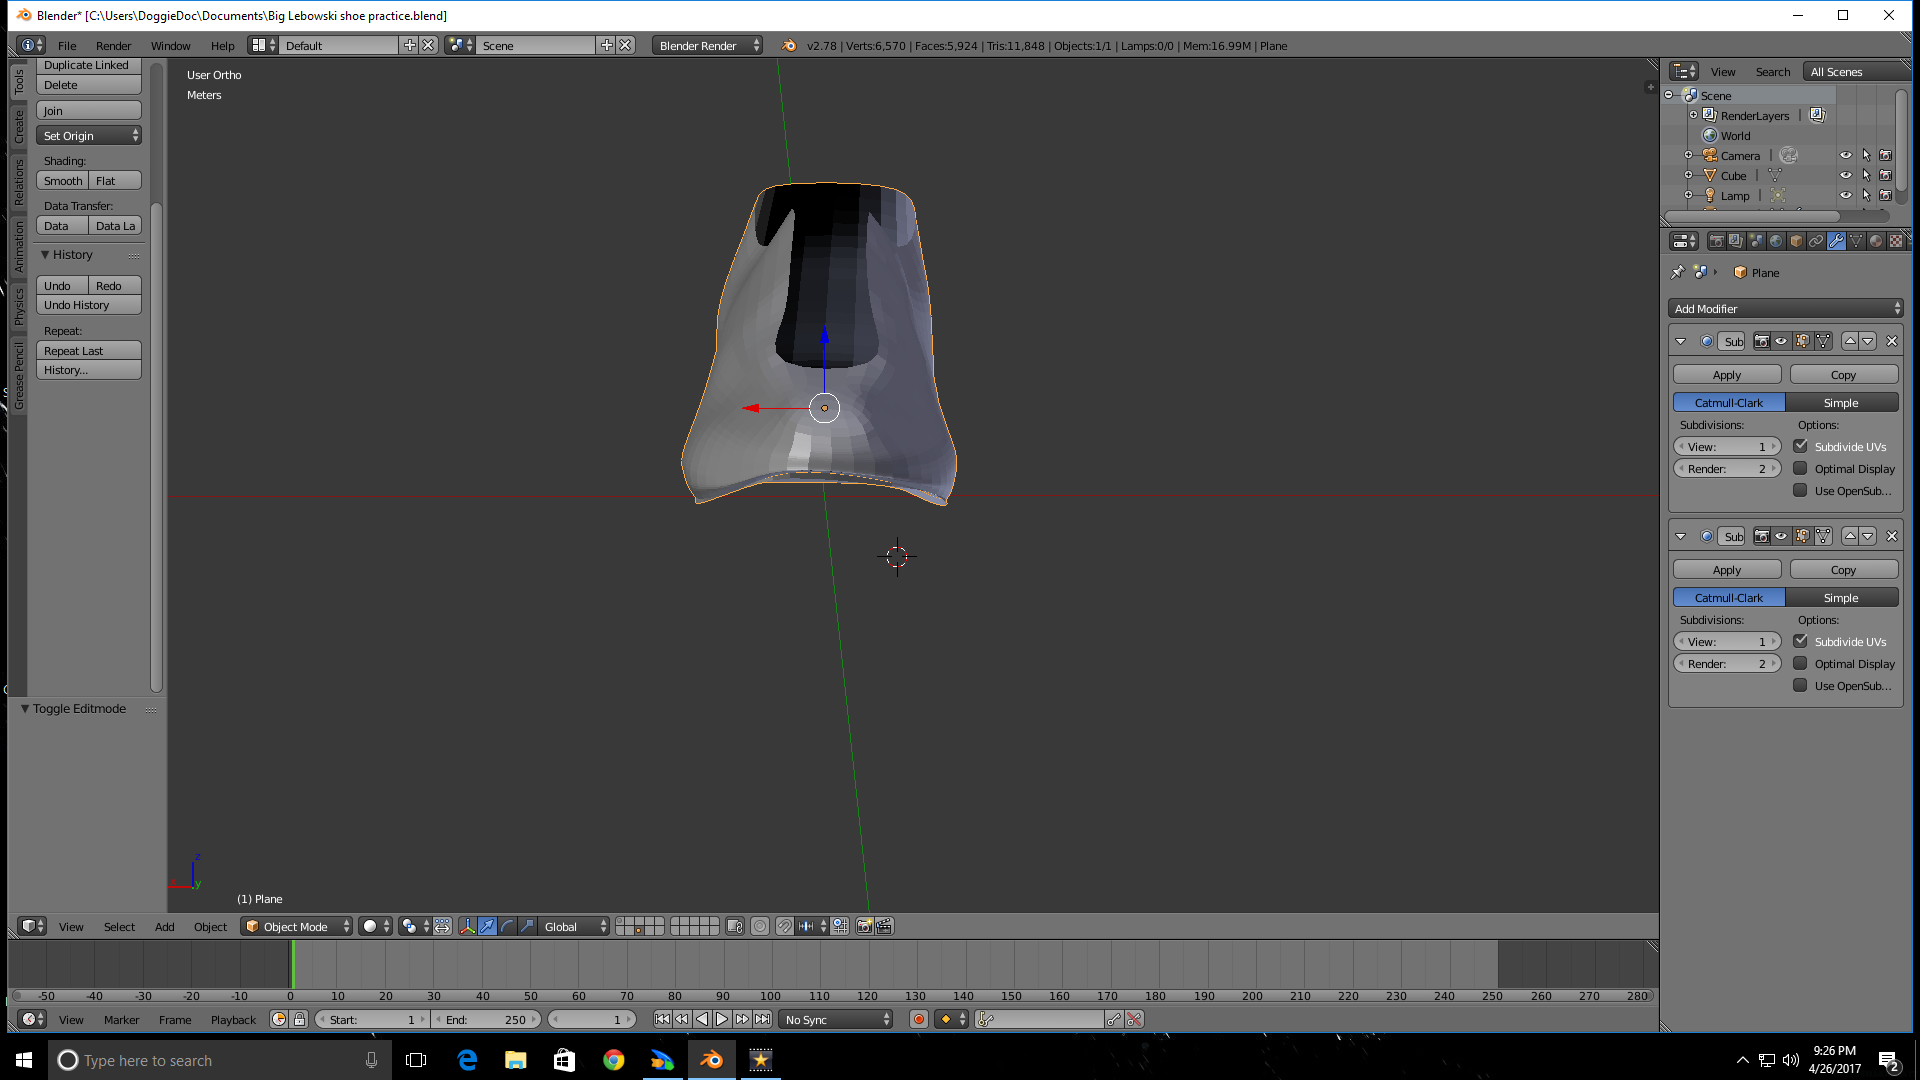This screenshot has height=1080, width=1920.
Task: Open the Texture properties checker tab
Action: pos(1896,241)
